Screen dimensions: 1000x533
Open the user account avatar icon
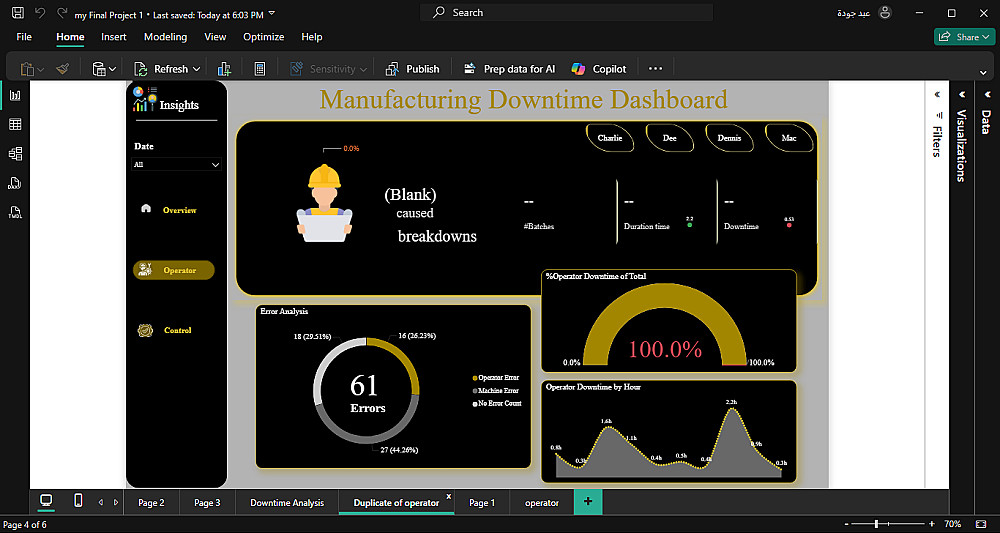coord(885,13)
